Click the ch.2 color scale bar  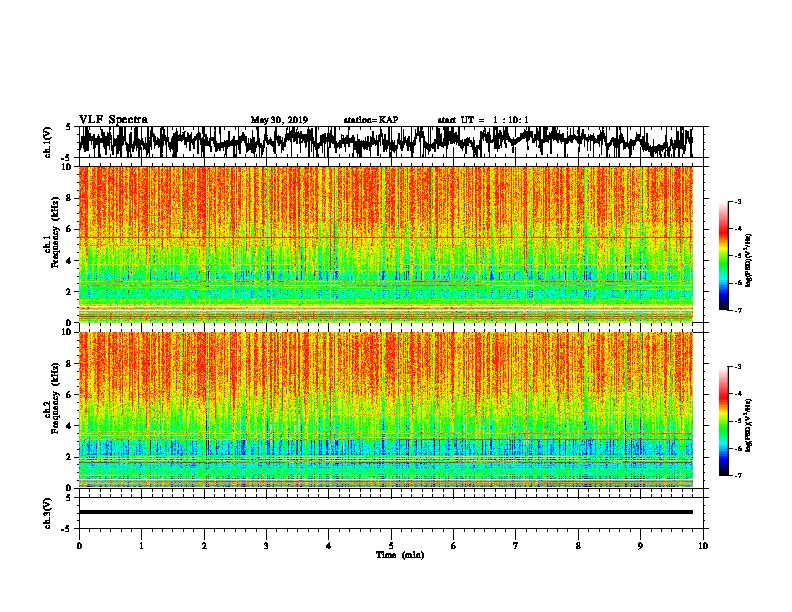click(724, 421)
